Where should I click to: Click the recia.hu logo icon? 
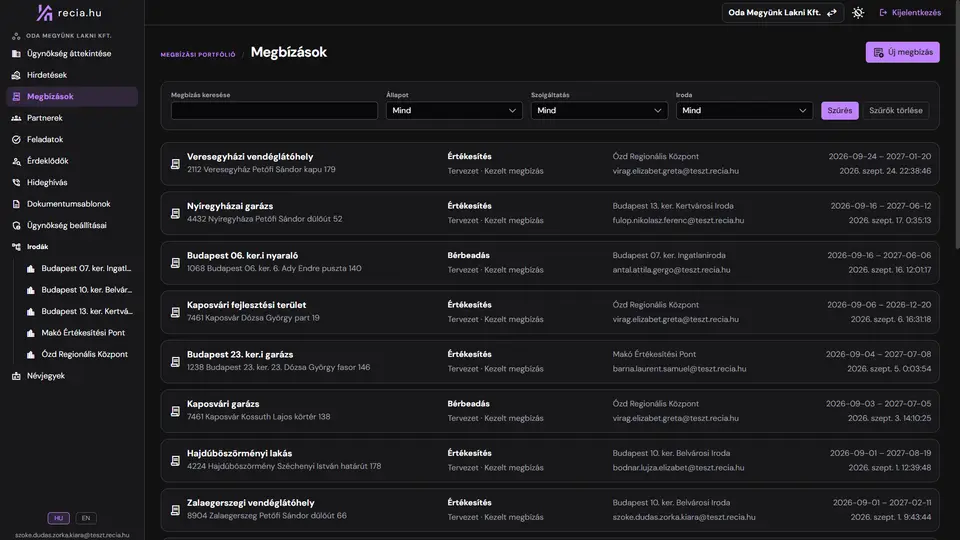coord(45,12)
